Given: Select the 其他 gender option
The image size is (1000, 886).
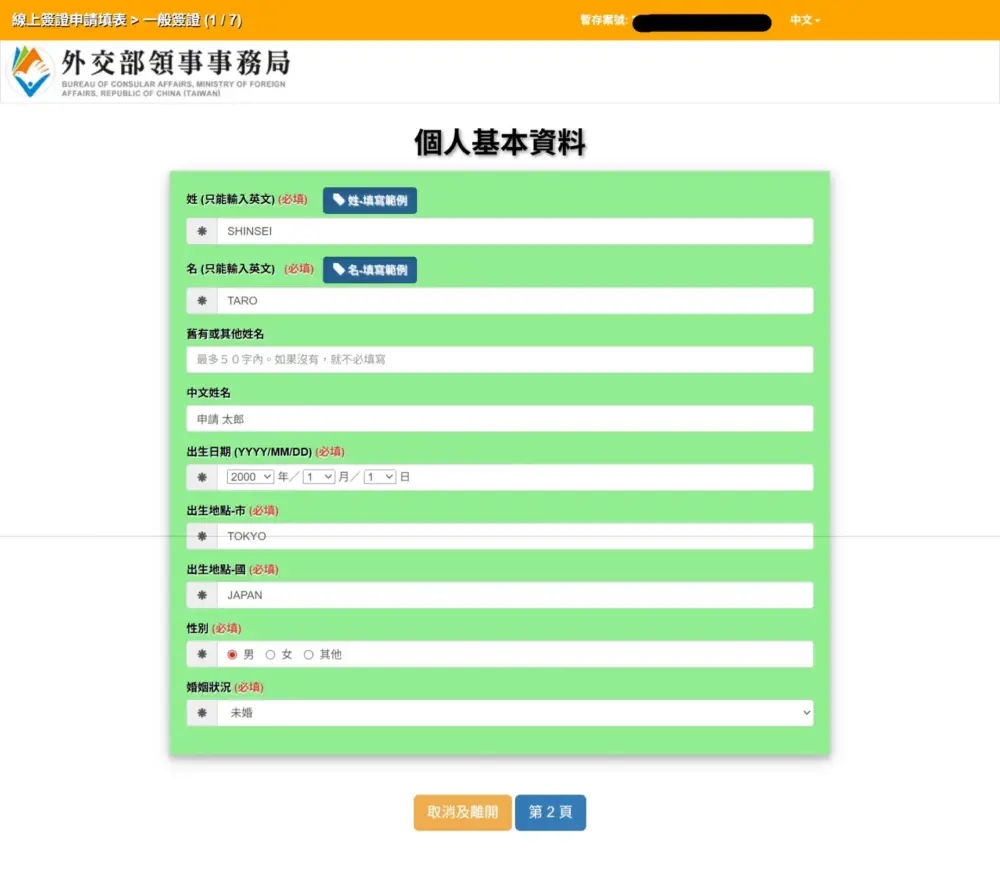Looking at the screenshot, I should 307,654.
